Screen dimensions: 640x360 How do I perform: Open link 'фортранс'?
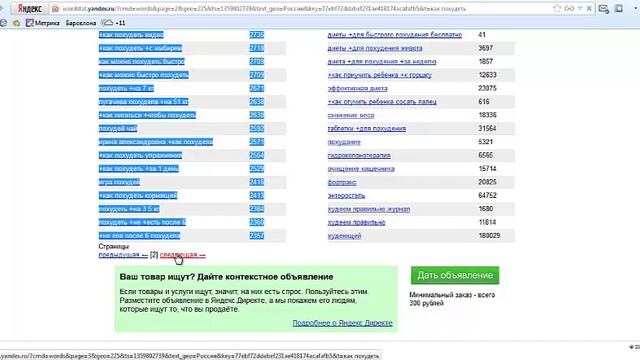(342, 182)
